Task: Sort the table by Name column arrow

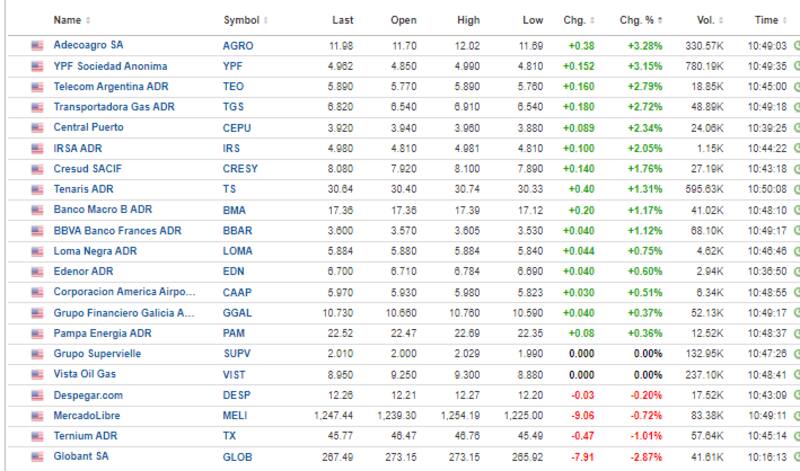Action: (x=87, y=20)
